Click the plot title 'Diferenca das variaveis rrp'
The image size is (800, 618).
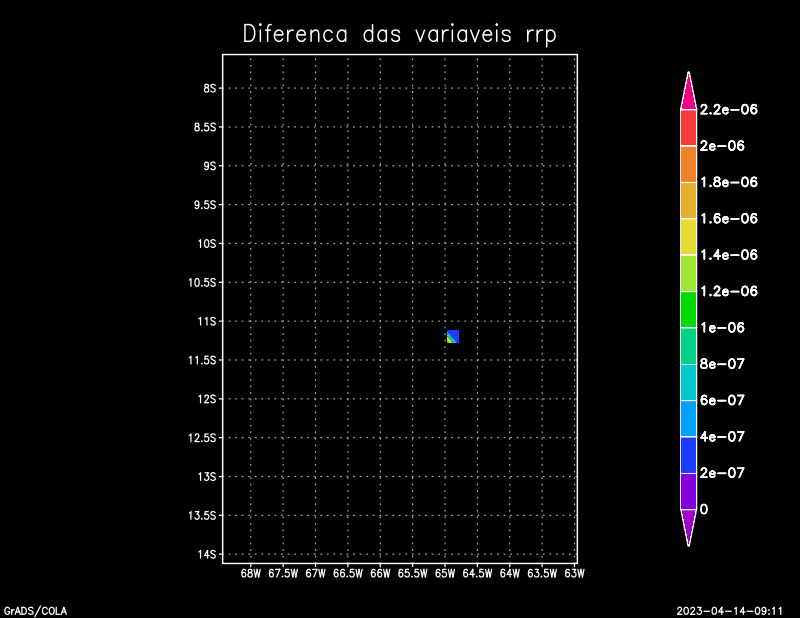coord(399,34)
